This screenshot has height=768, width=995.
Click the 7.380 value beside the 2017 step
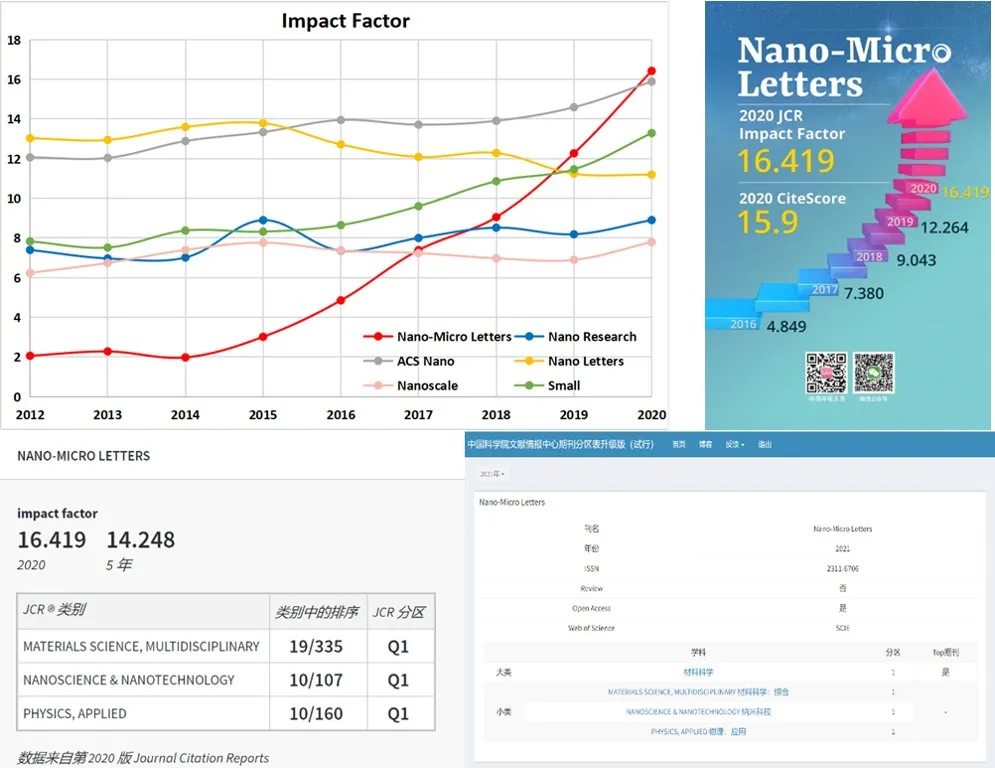click(864, 293)
